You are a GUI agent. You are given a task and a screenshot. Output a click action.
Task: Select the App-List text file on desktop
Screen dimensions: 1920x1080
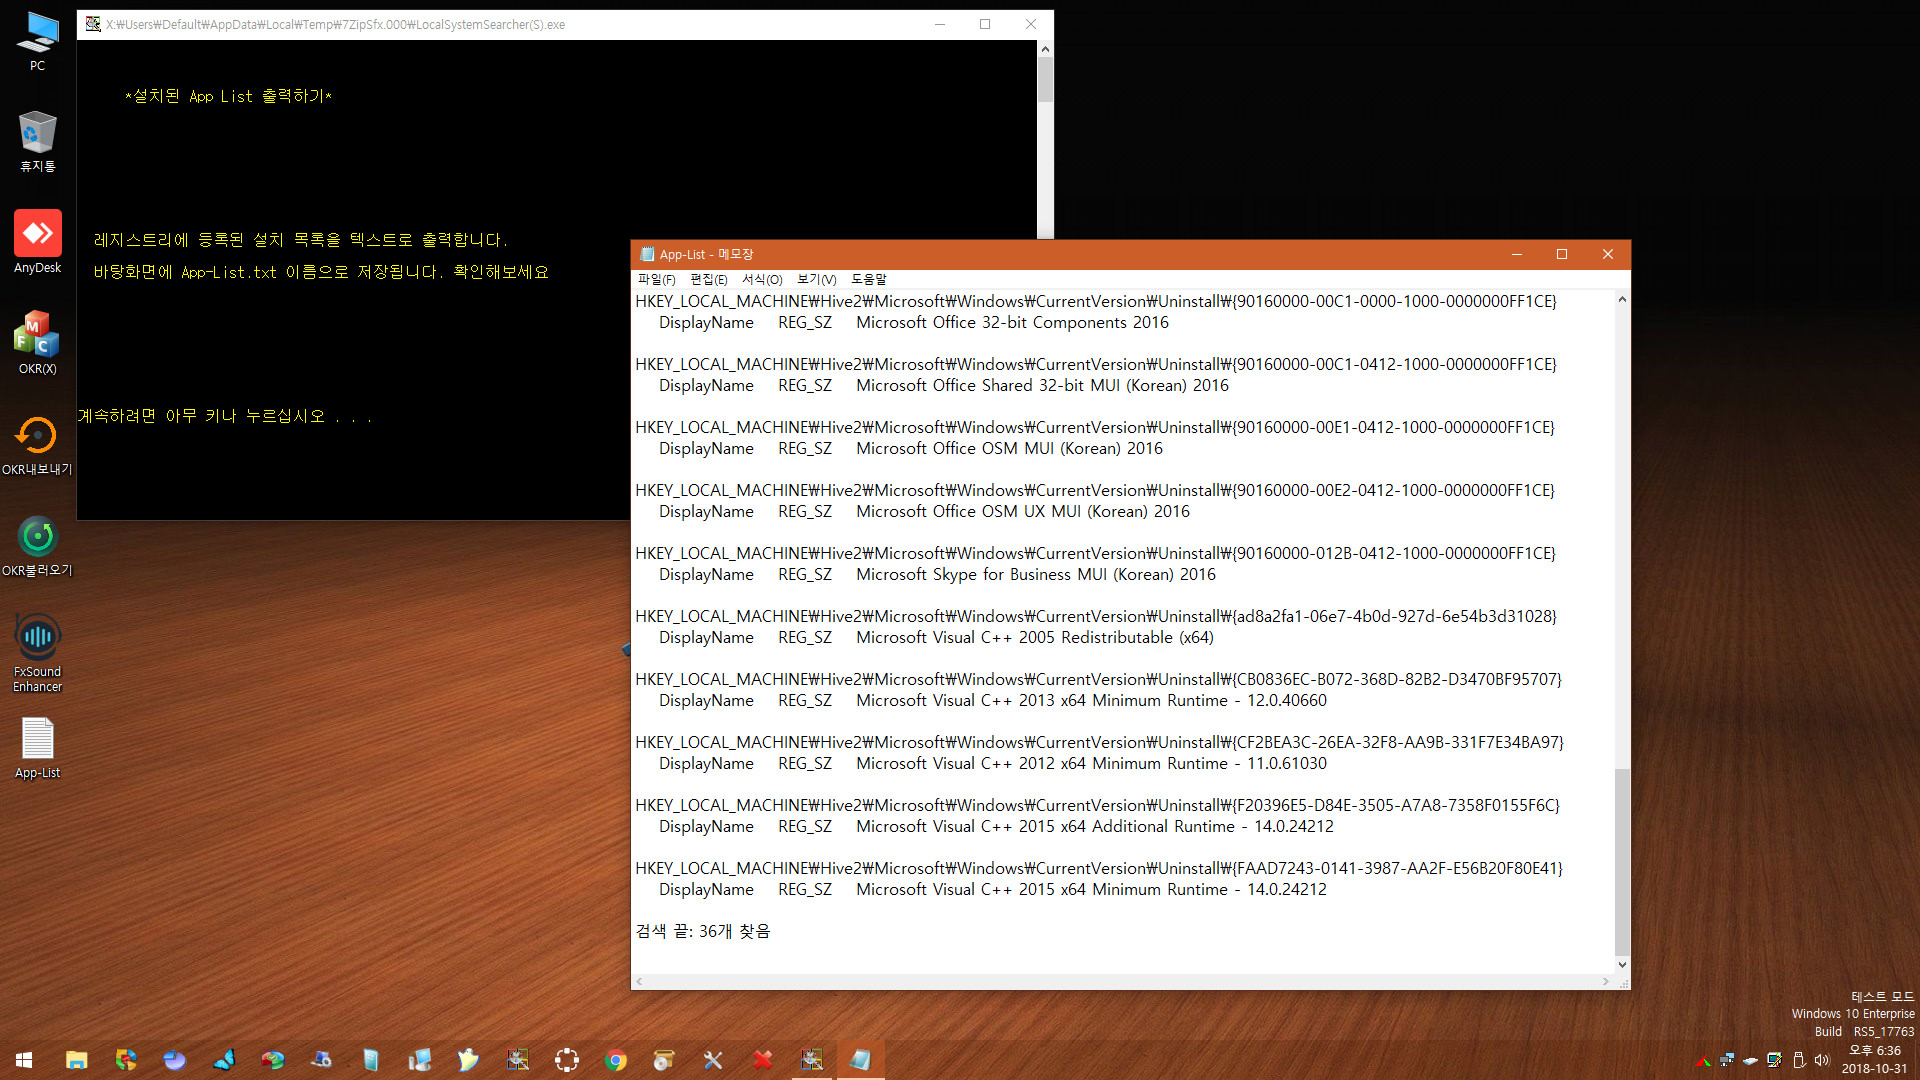37,748
